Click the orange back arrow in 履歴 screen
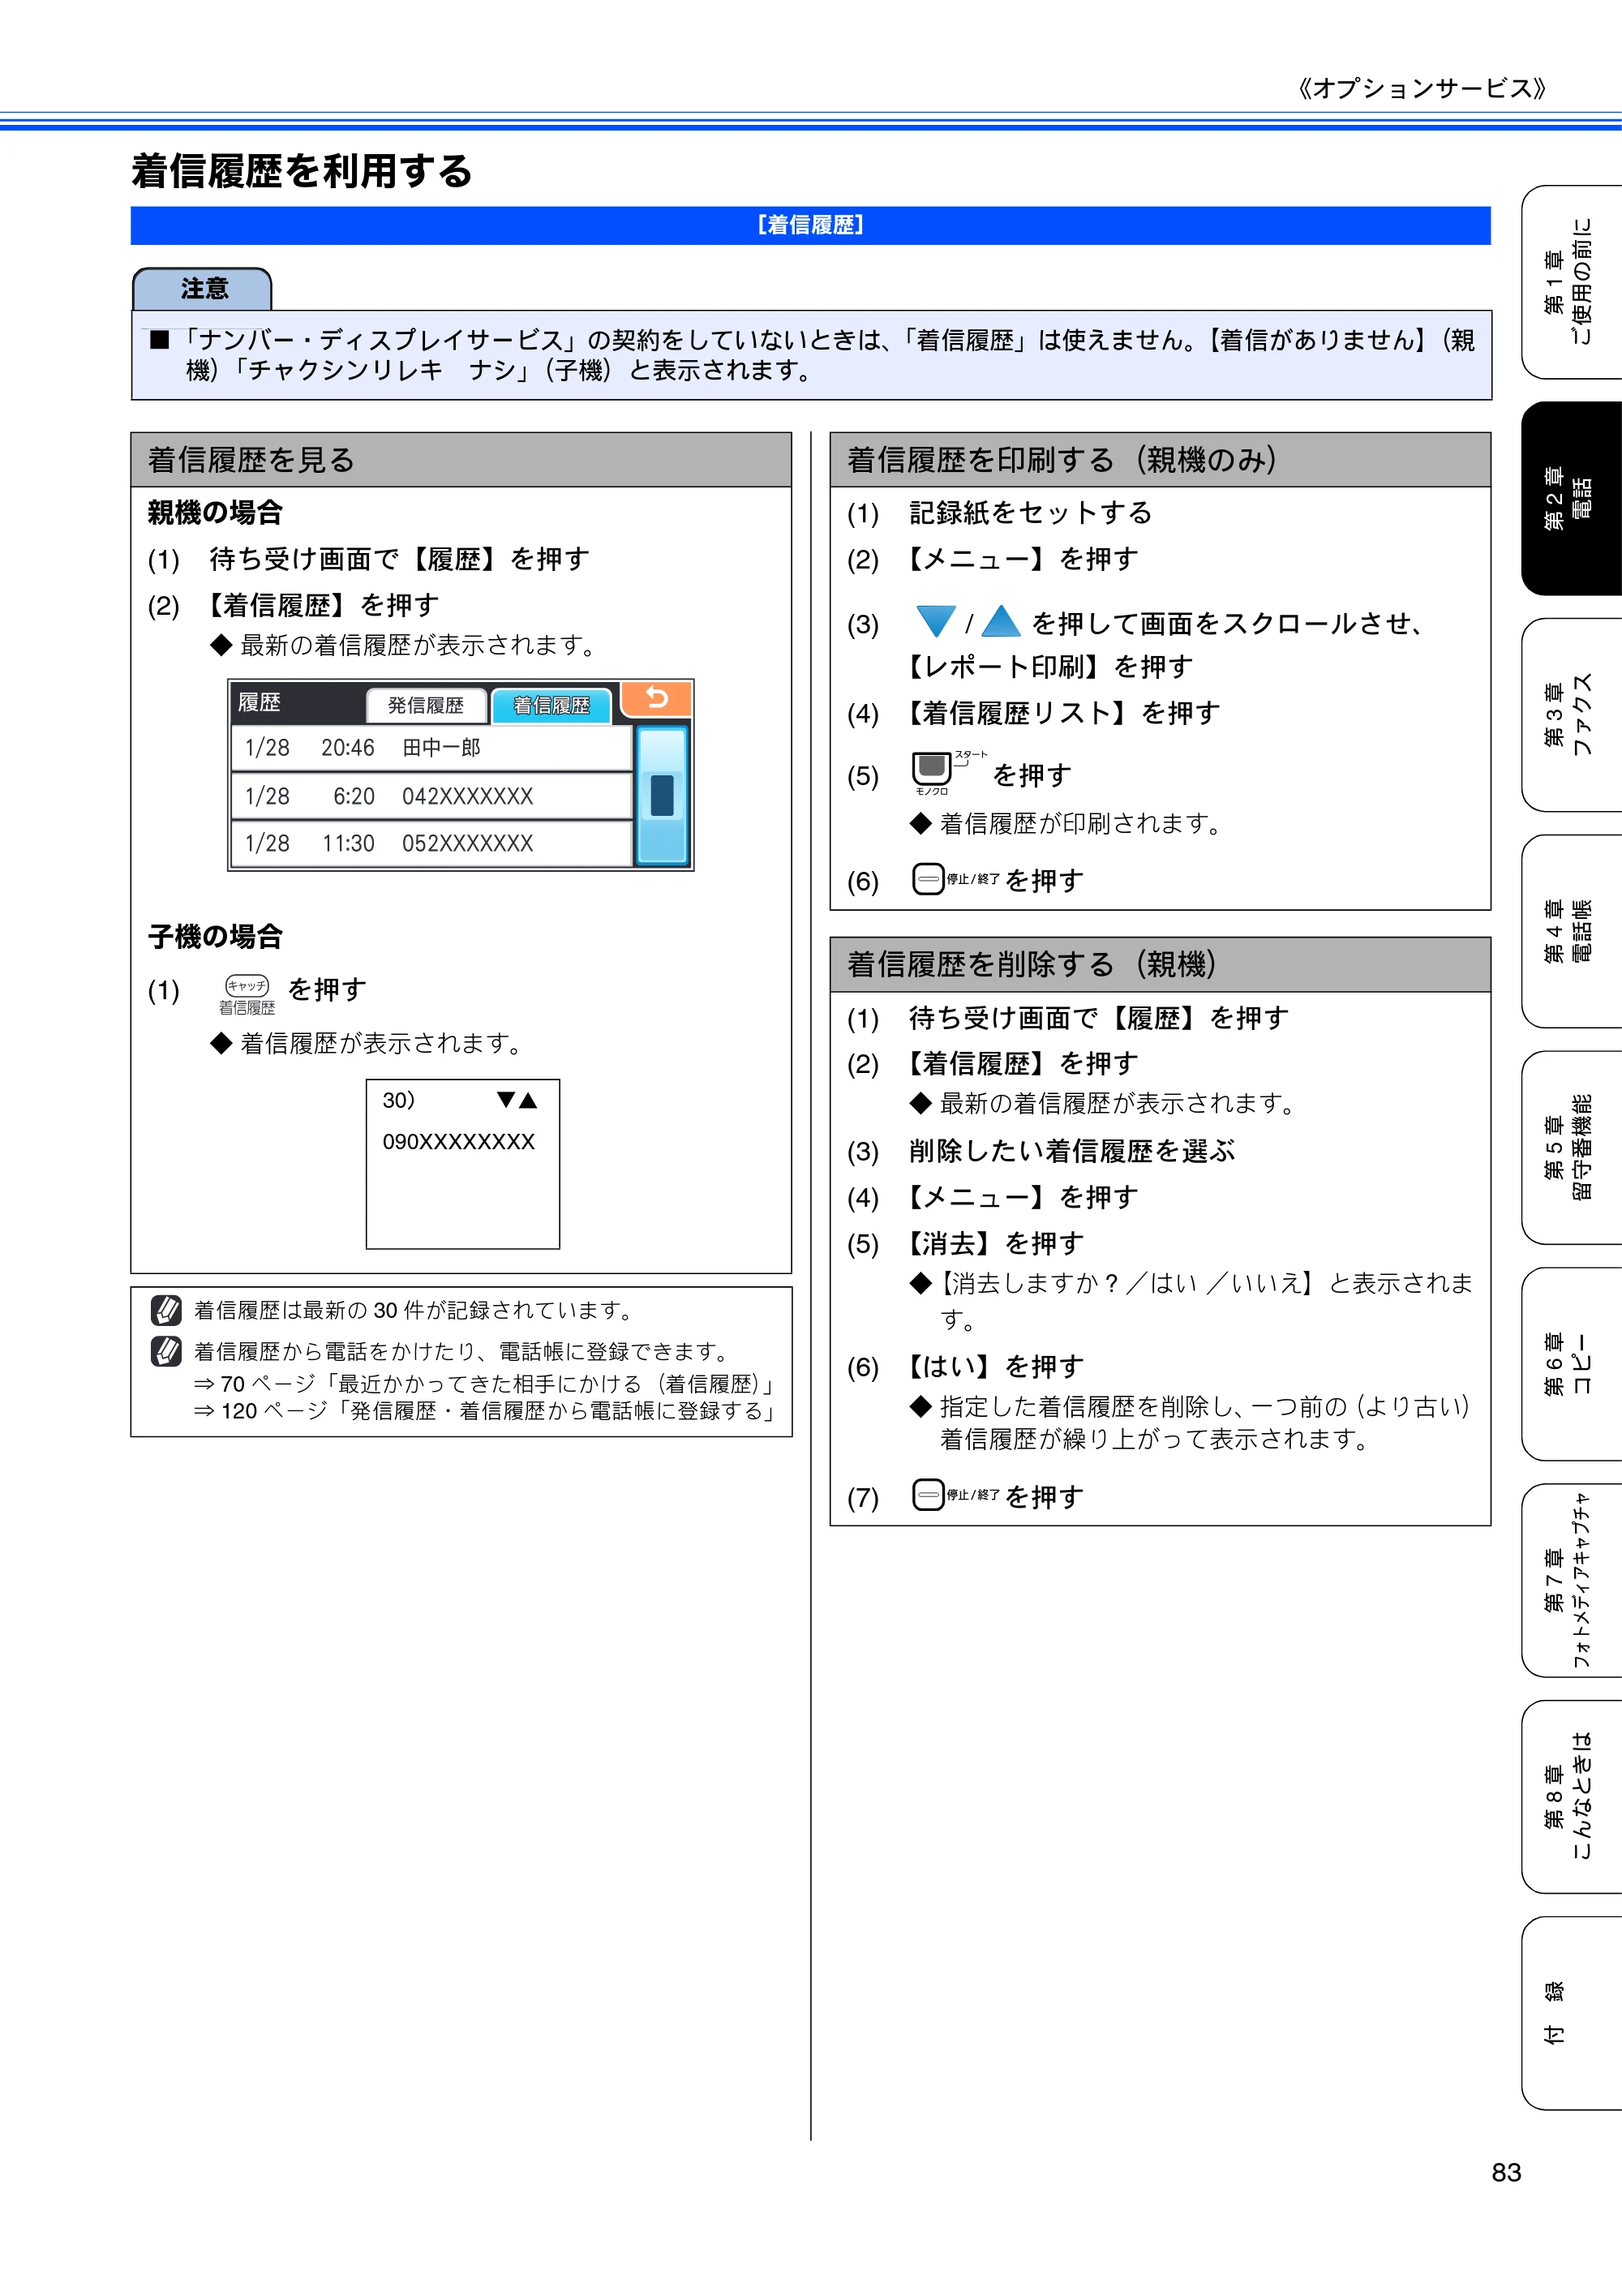 (656, 698)
